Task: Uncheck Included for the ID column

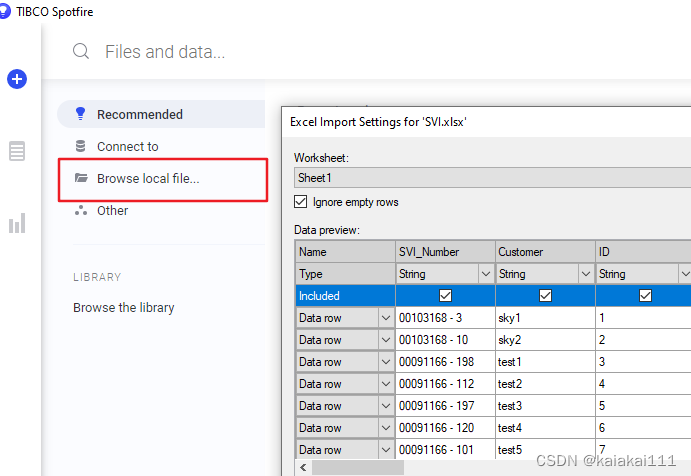Action: click(x=646, y=295)
